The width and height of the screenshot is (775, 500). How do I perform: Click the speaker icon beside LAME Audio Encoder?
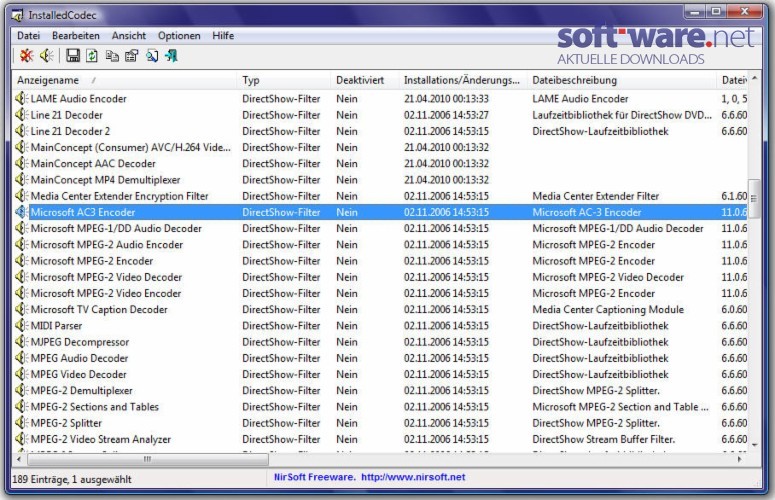click(x=21, y=98)
